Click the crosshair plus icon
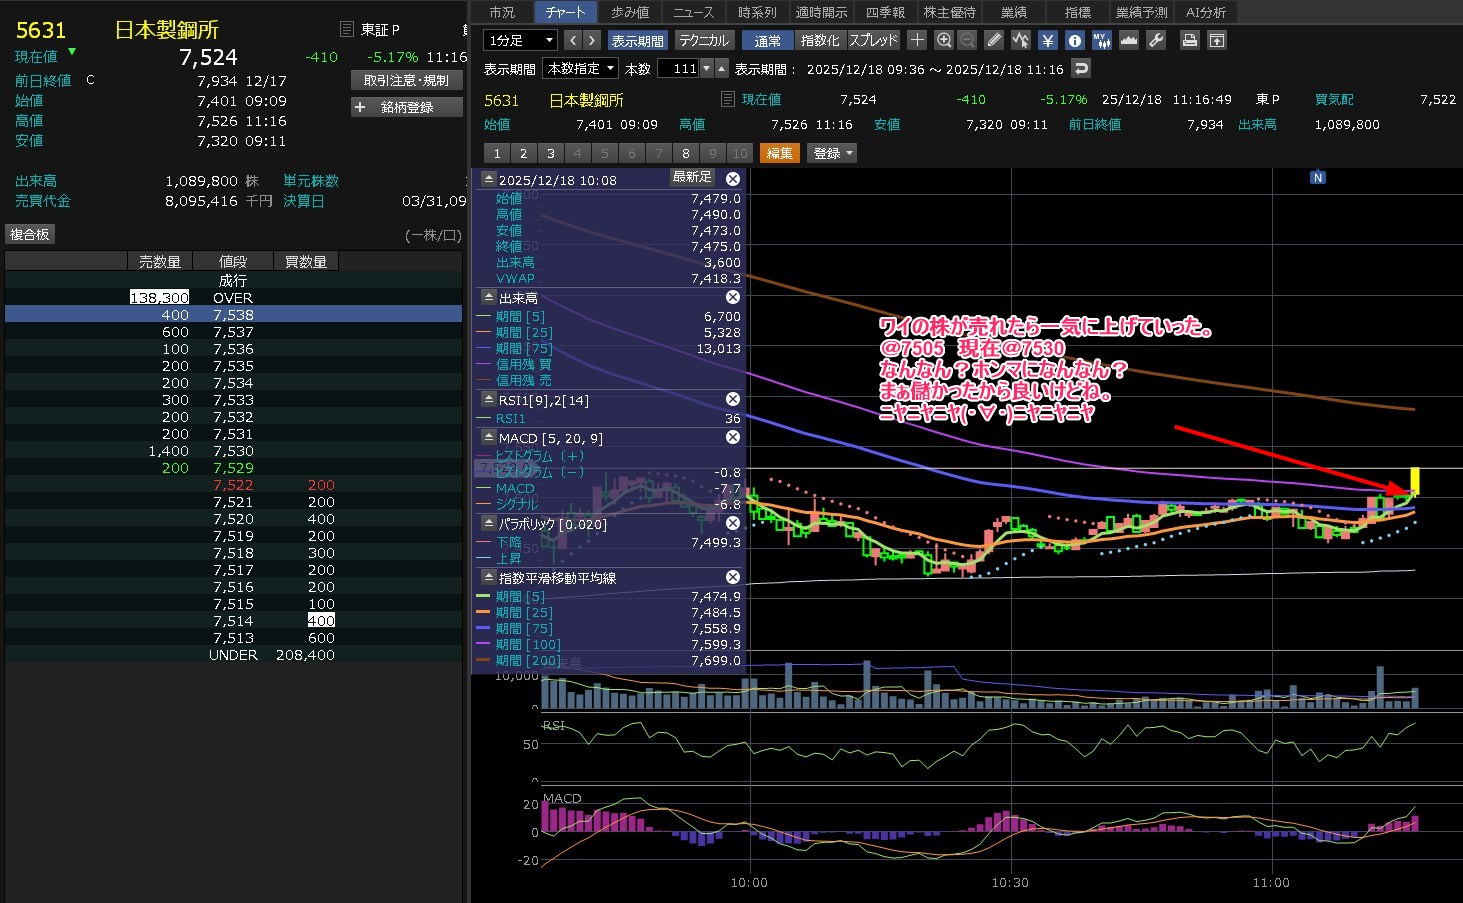The width and height of the screenshot is (1463, 903). pyautogui.click(x=916, y=40)
